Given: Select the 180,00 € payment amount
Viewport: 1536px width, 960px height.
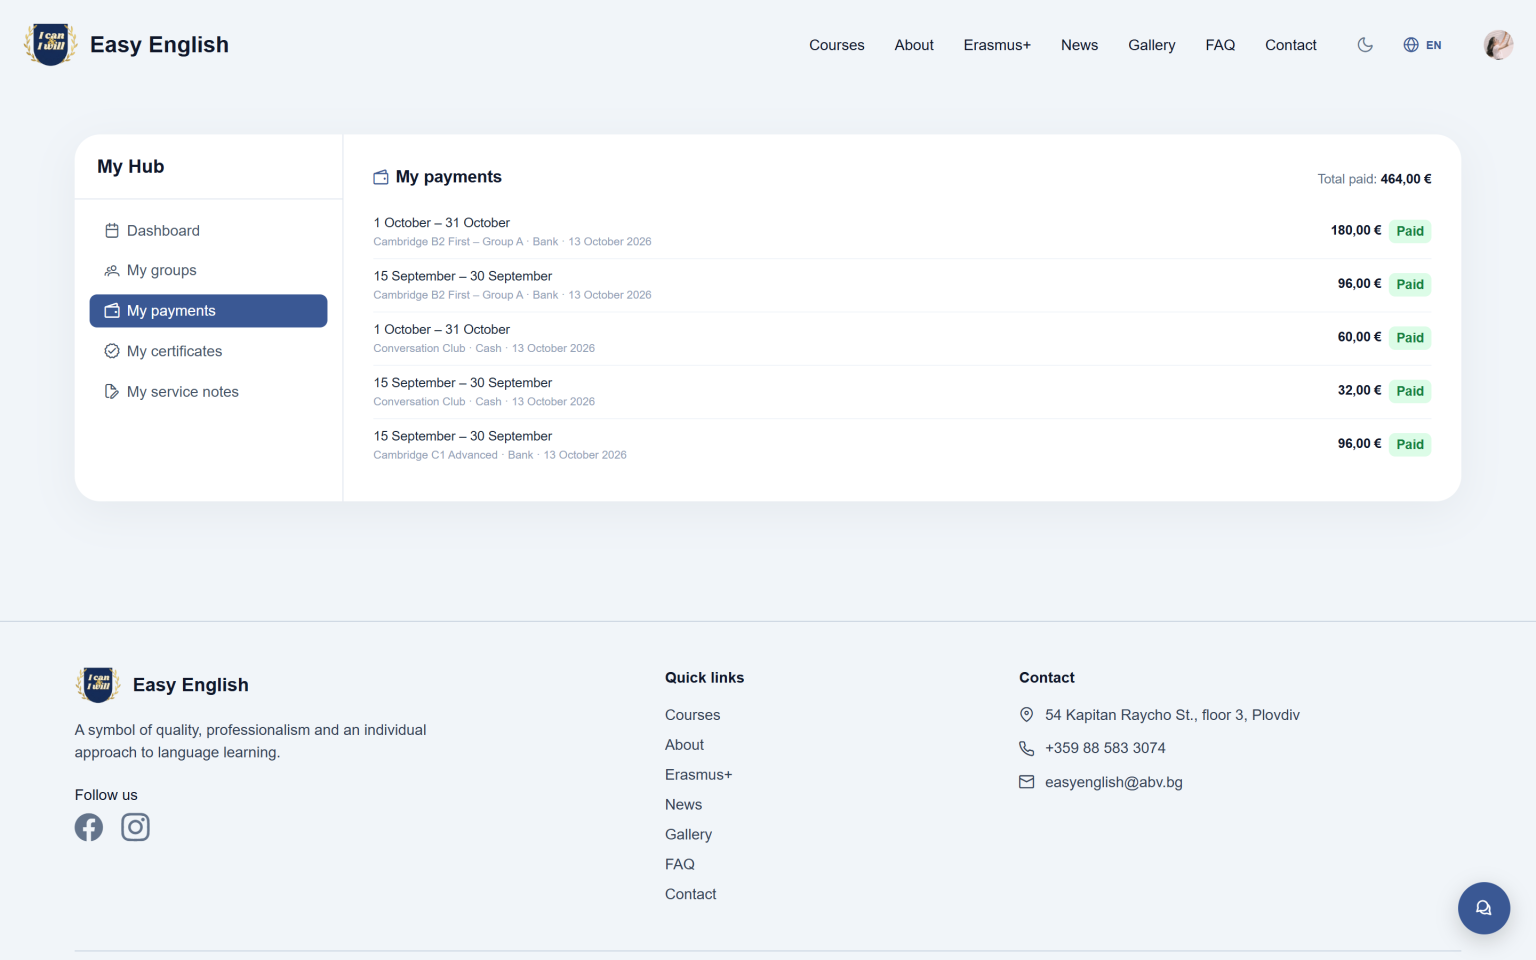Looking at the screenshot, I should point(1356,230).
